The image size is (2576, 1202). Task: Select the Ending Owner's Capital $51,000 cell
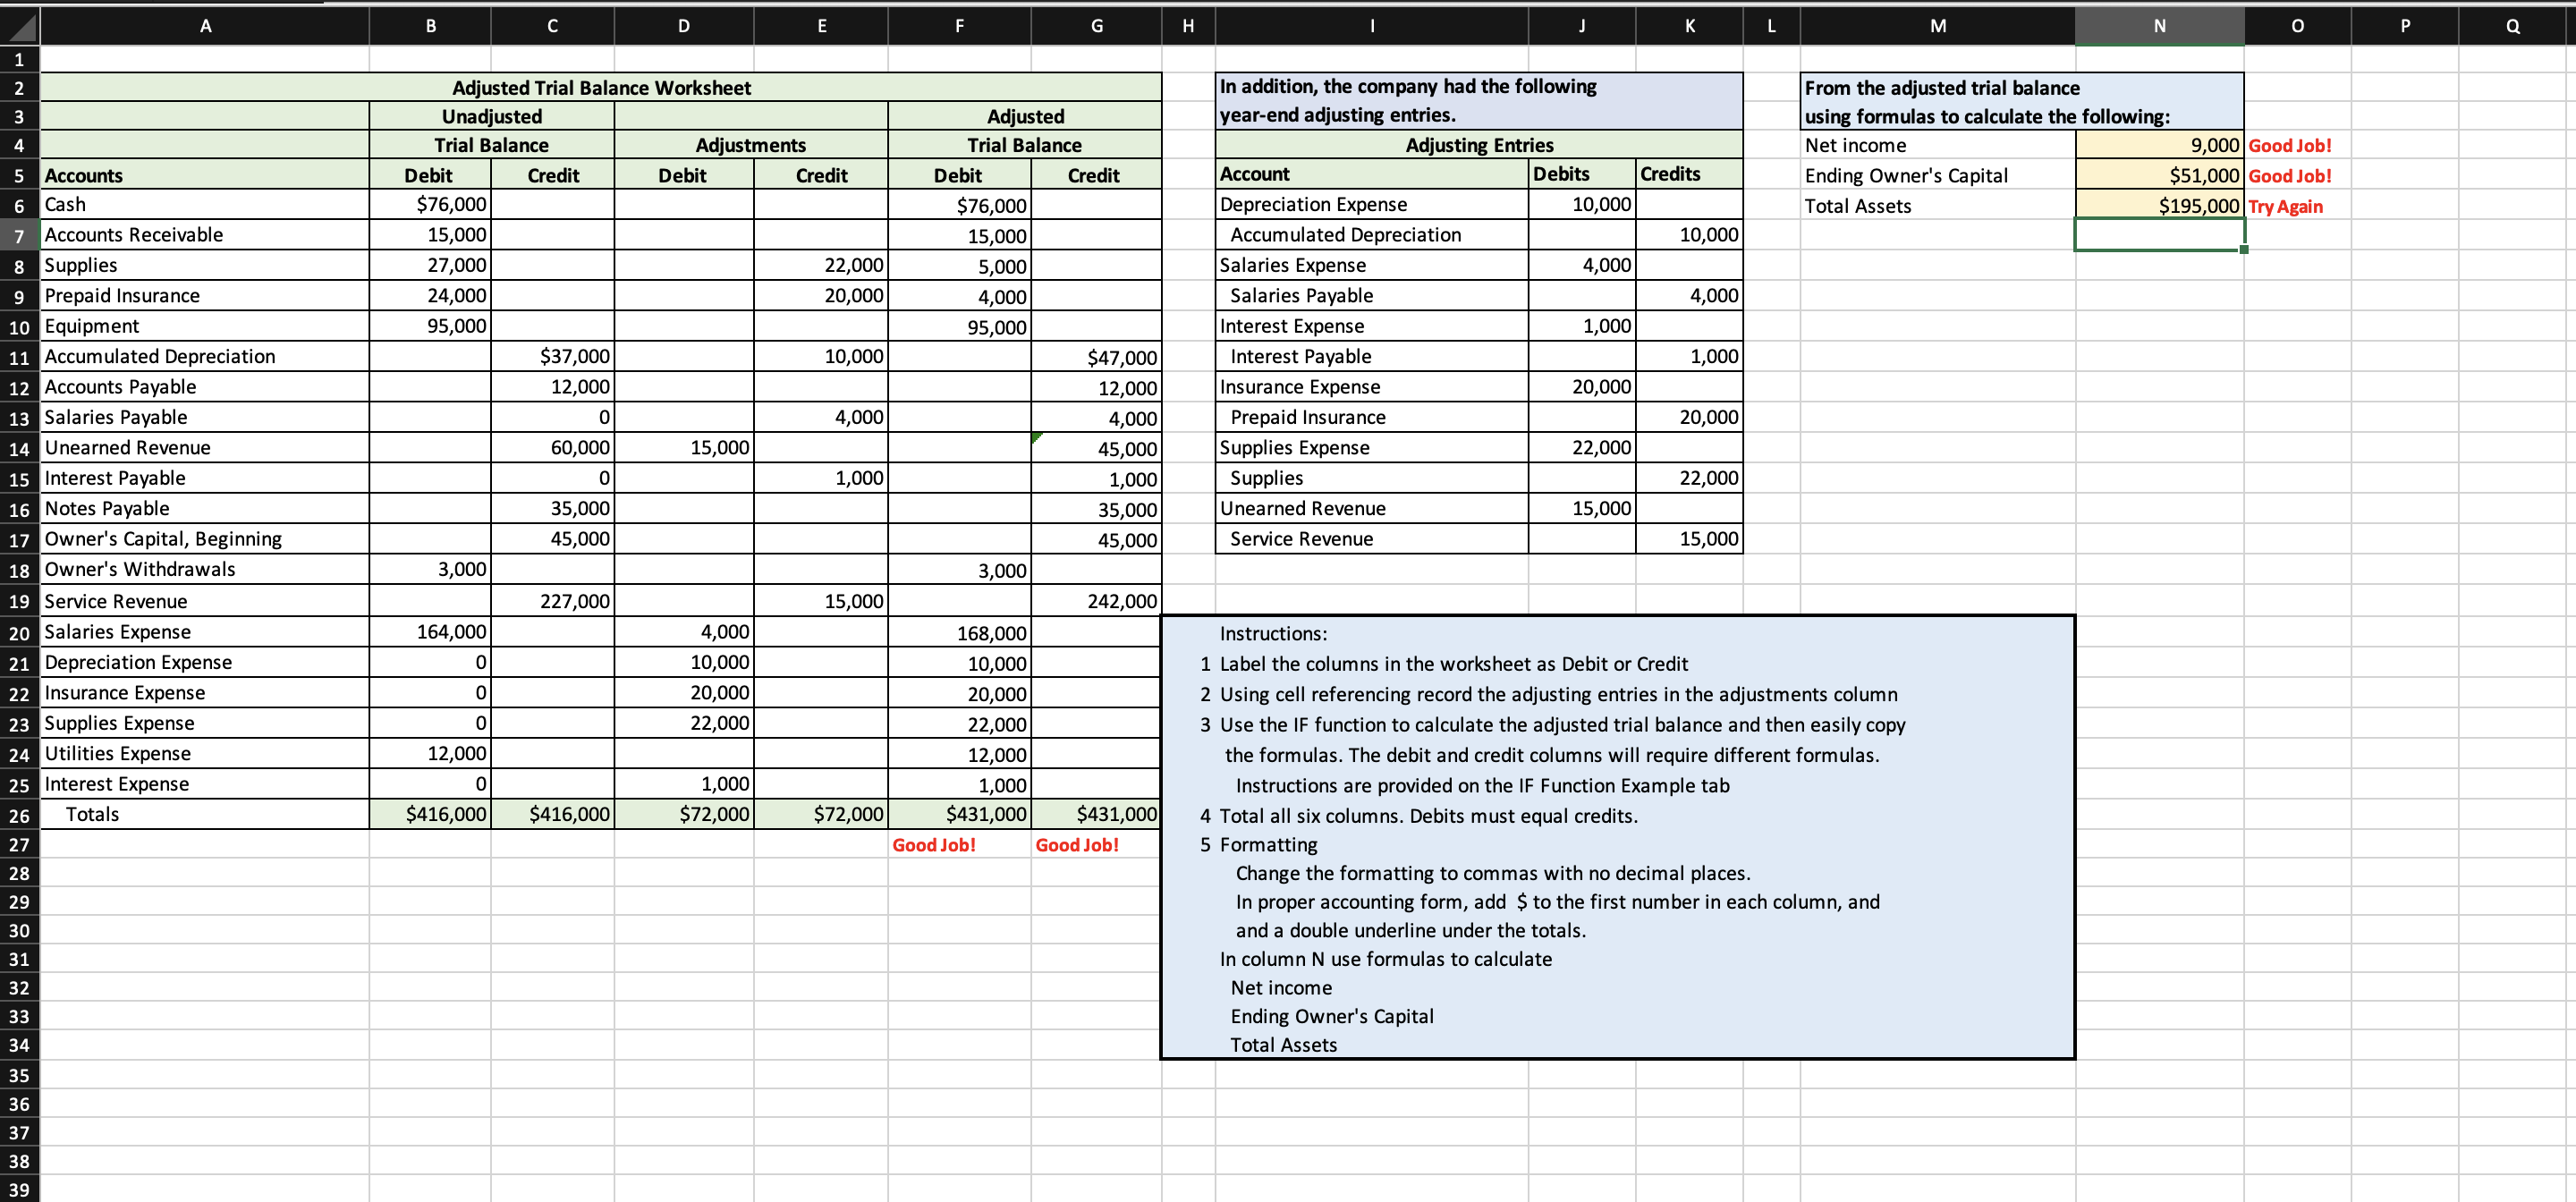click(x=2158, y=176)
